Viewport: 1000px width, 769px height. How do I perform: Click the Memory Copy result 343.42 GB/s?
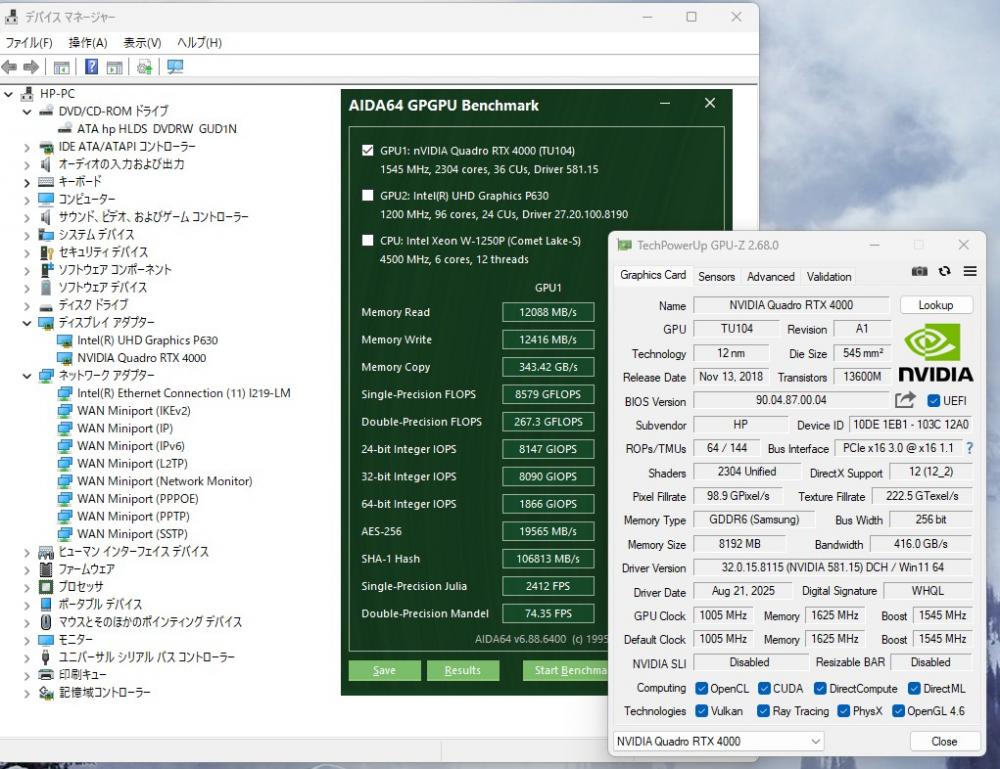tap(548, 367)
